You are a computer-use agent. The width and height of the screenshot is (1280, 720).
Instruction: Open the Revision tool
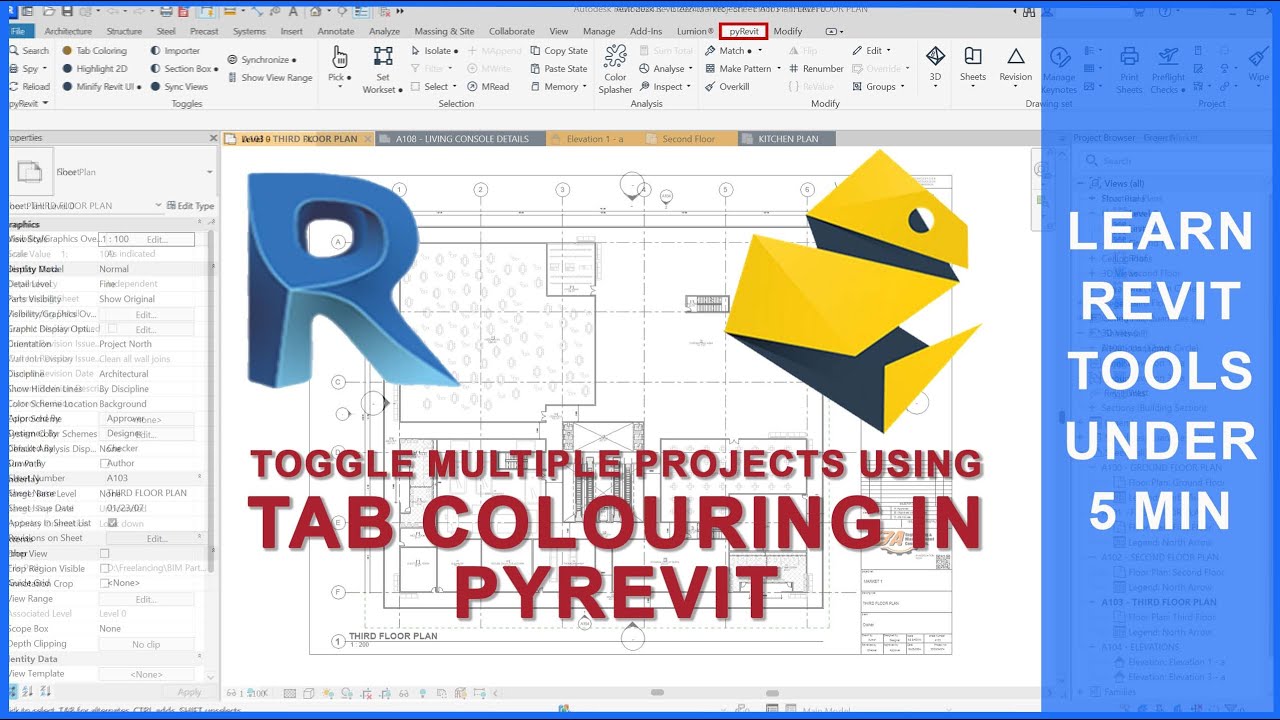pyautogui.click(x=1016, y=65)
